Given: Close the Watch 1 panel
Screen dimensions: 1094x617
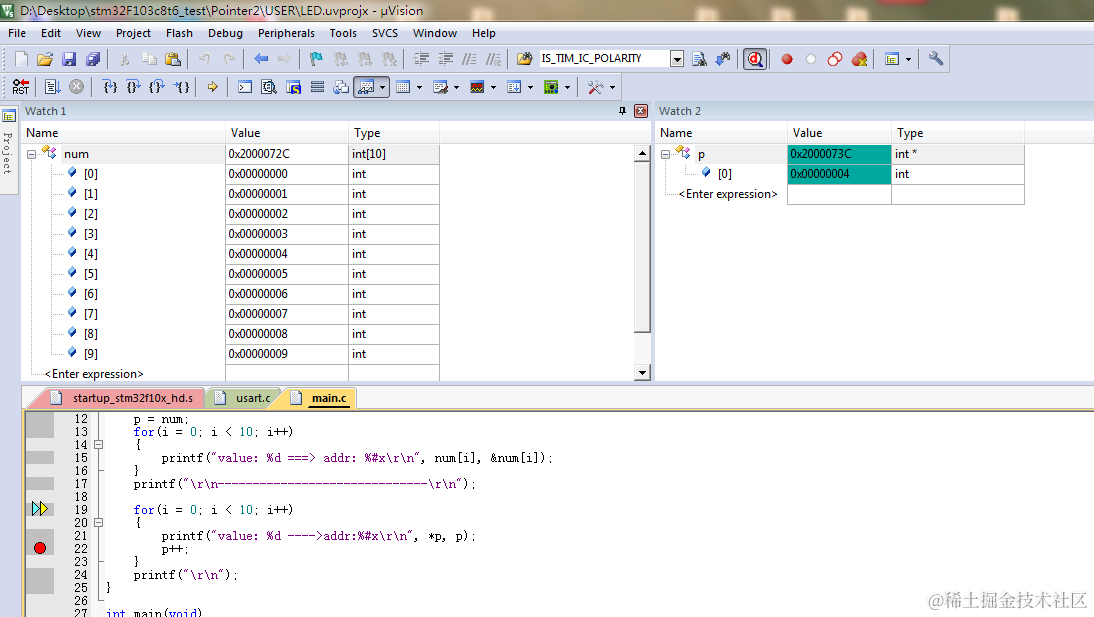Looking at the screenshot, I should tap(640, 111).
